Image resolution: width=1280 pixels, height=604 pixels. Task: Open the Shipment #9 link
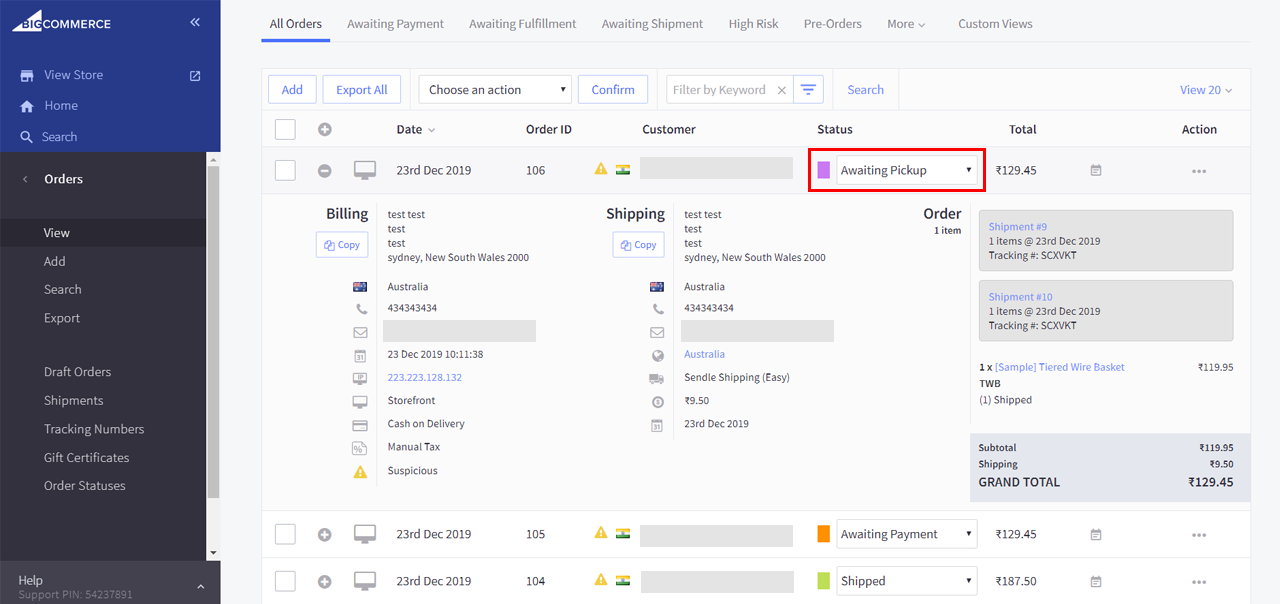[x=1017, y=227]
